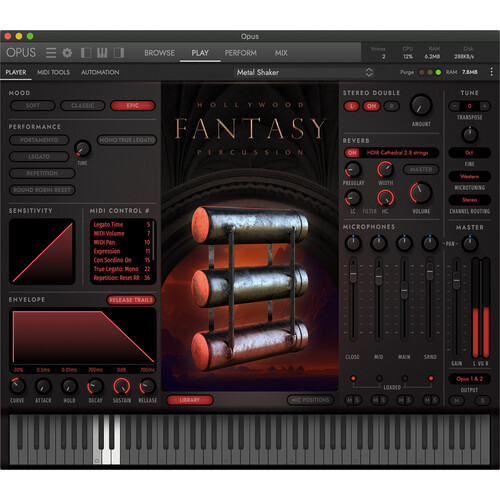Toggle the Release Trails button
Screen dimensions: 500x500
tap(131, 300)
